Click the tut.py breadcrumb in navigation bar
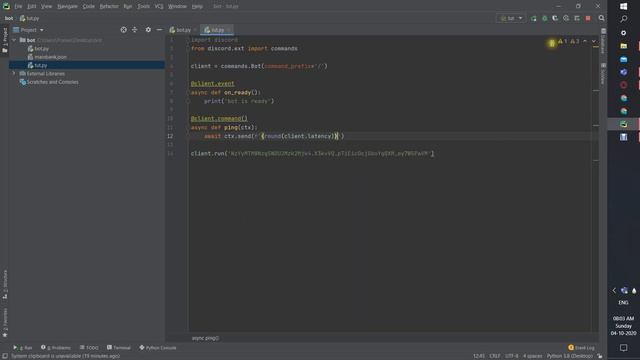 (x=29, y=18)
